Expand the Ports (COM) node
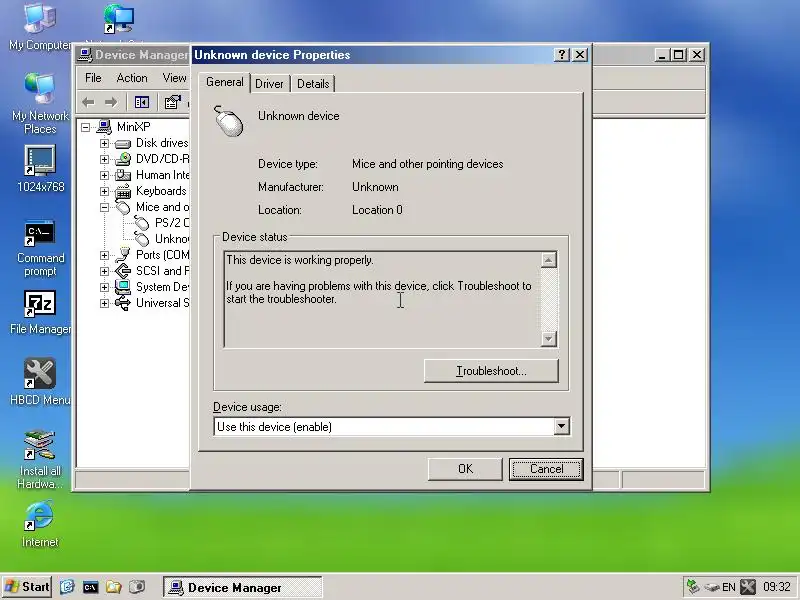The image size is (800, 600). tap(105, 255)
